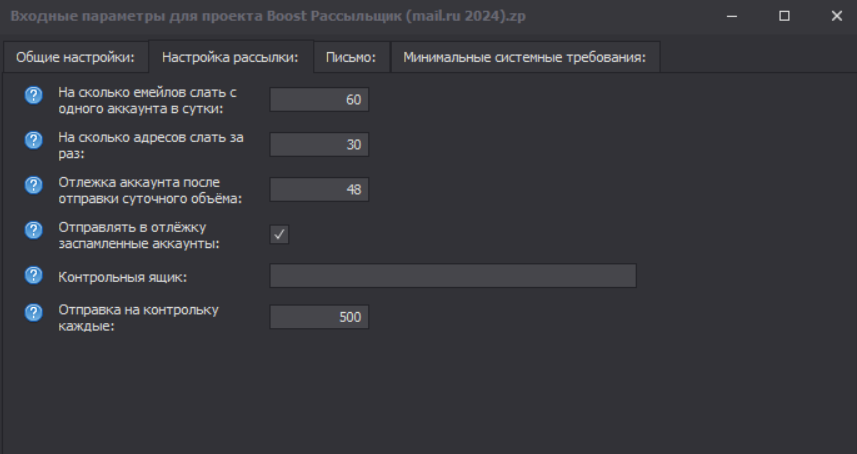Viewport: 857px width, 454px height.
Task: Click the emails per day field showing 60
Action: (x=319, y=100)
